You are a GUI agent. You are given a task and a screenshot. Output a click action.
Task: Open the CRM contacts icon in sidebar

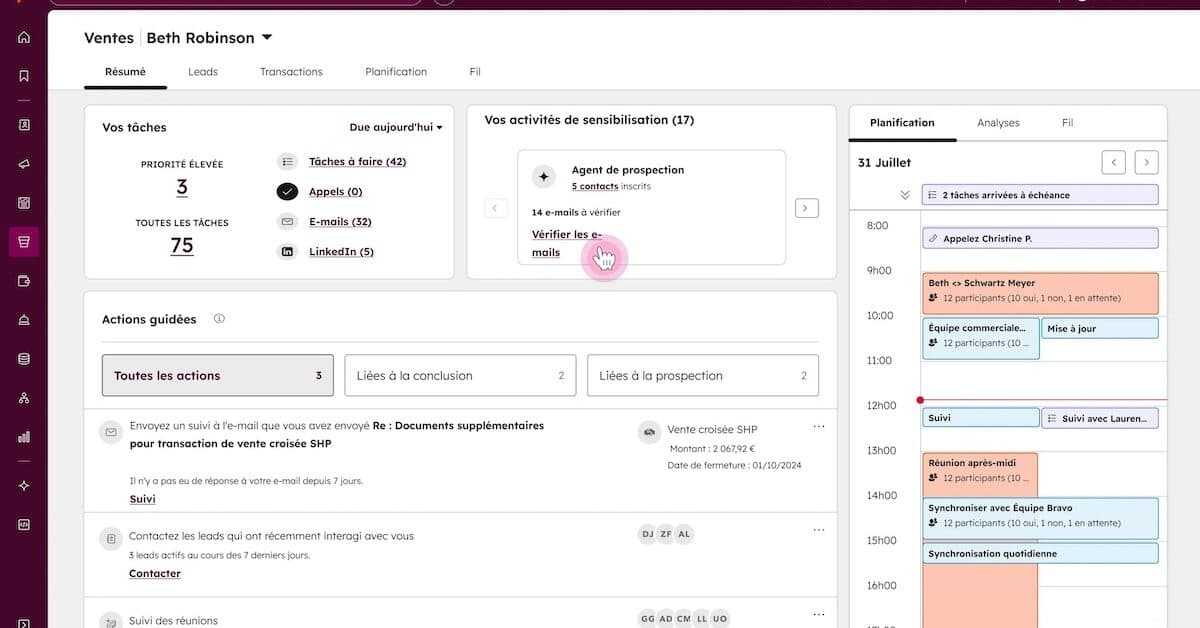click(24, 125)
